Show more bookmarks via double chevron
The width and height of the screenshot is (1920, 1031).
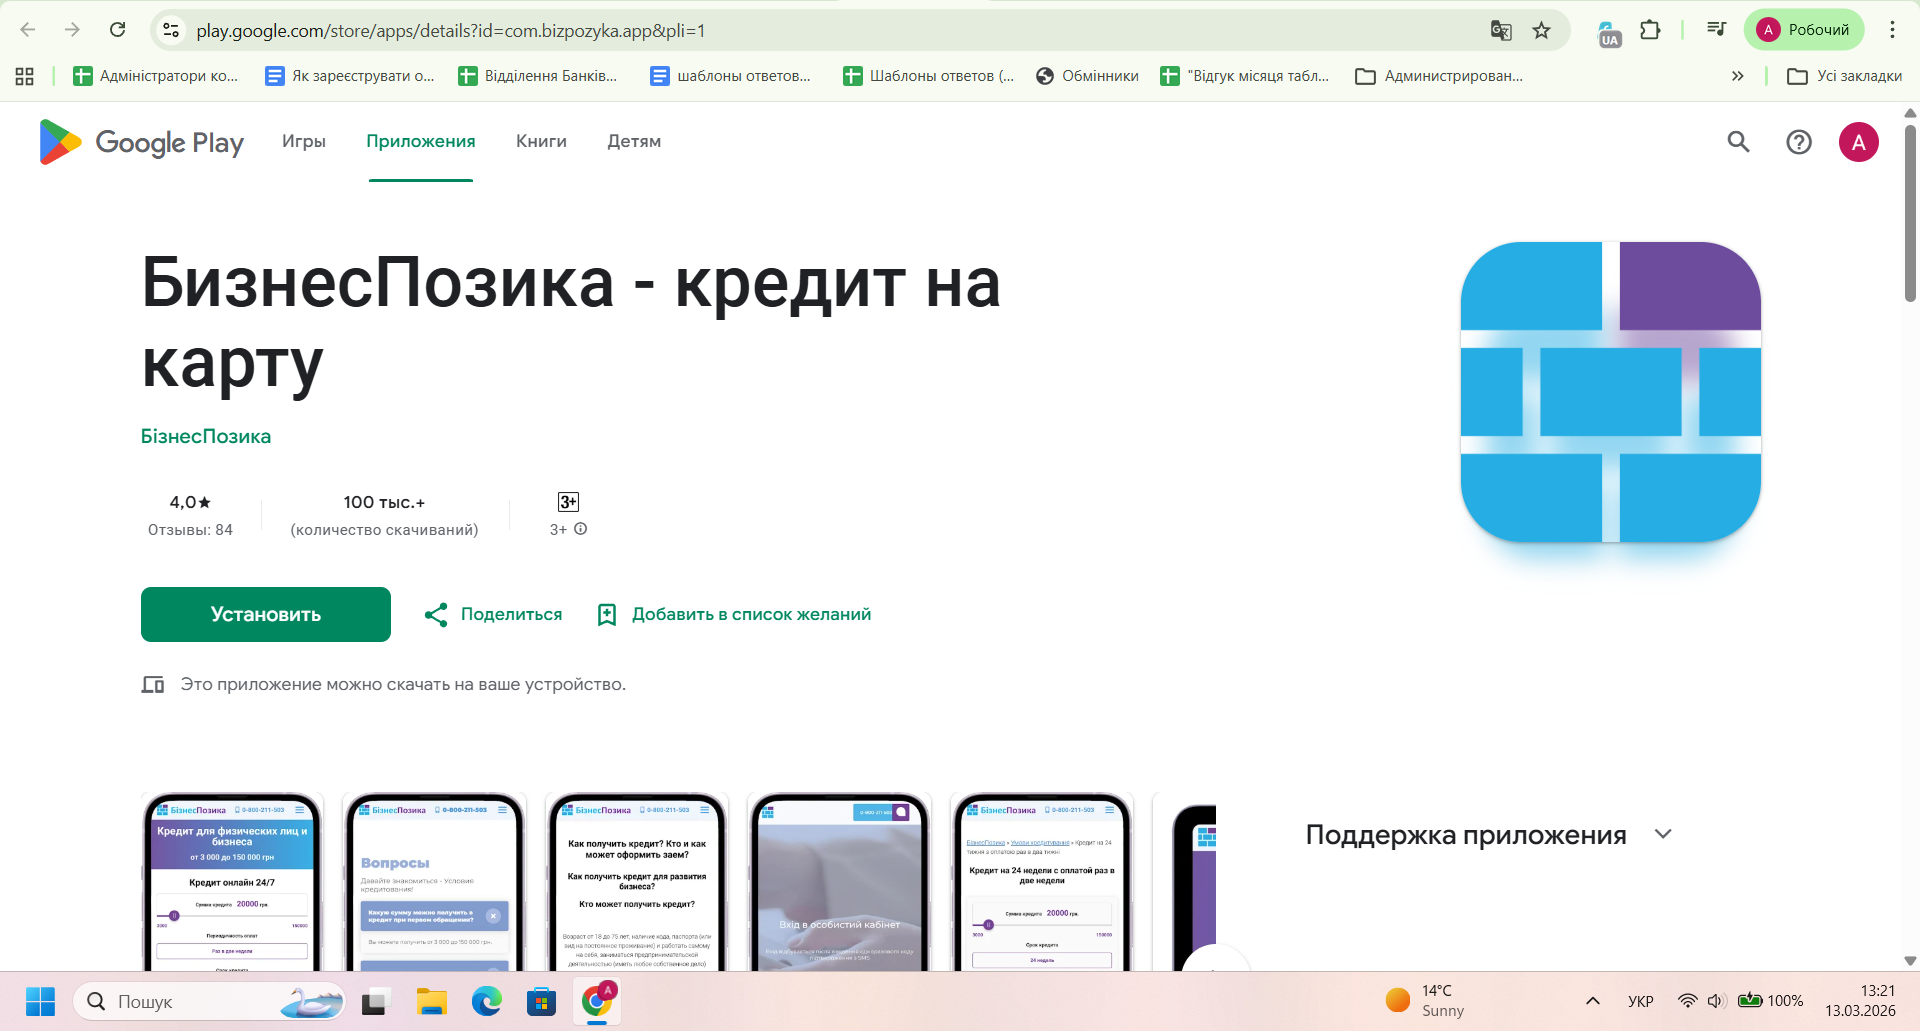point(1738,76)
